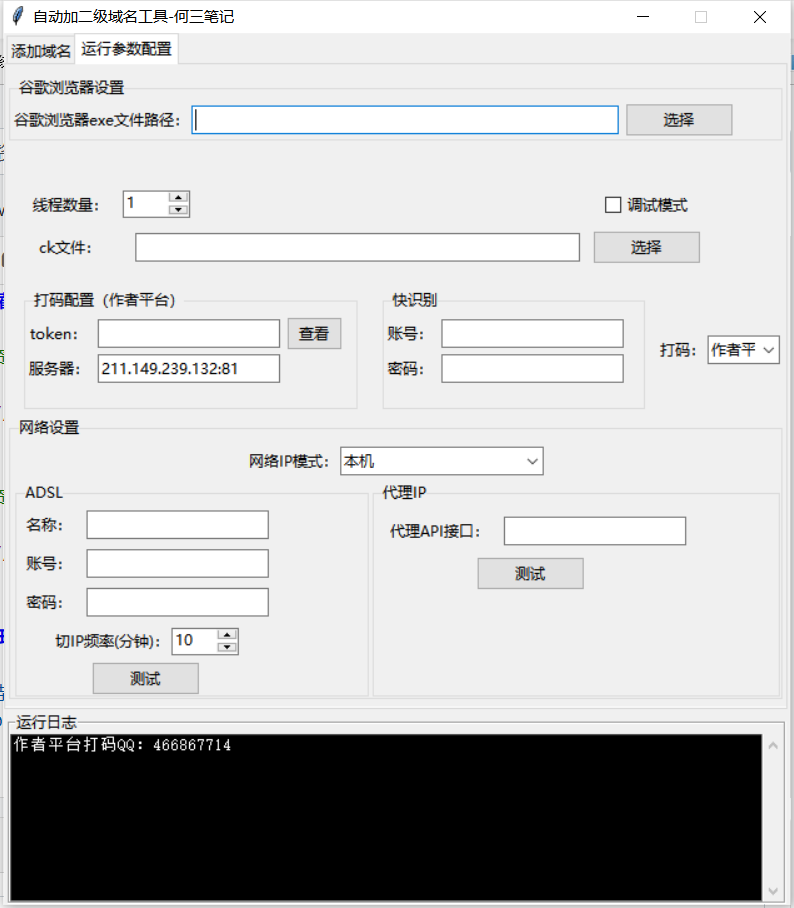Open the 网络IP模式 dropdown showing 本机
The image size is (794, 908).
pyautogui.click(x=441, y=461)
